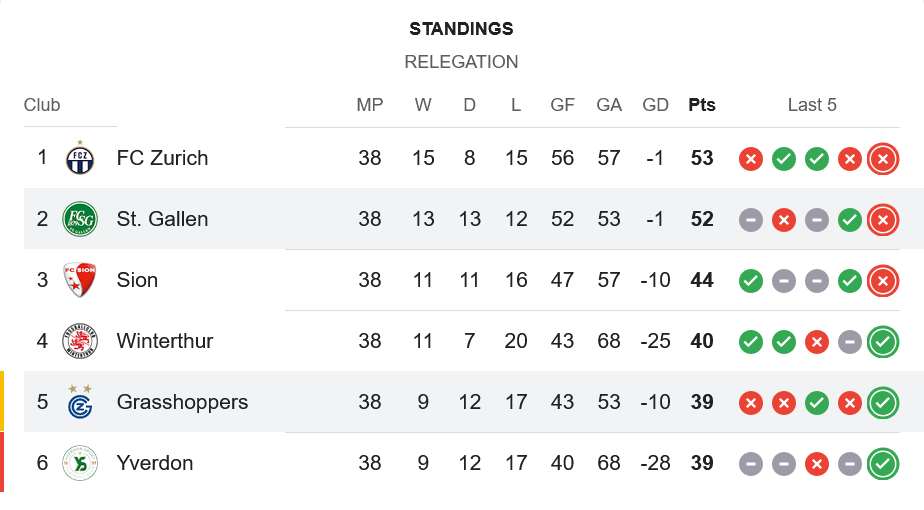Select the Relegation group heading
This screenshot has width=924, height=510.
461,62
